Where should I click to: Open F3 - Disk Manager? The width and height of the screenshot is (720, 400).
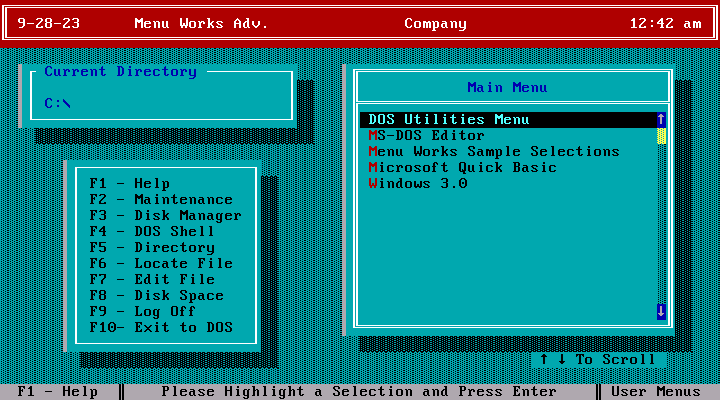[165, 215]
